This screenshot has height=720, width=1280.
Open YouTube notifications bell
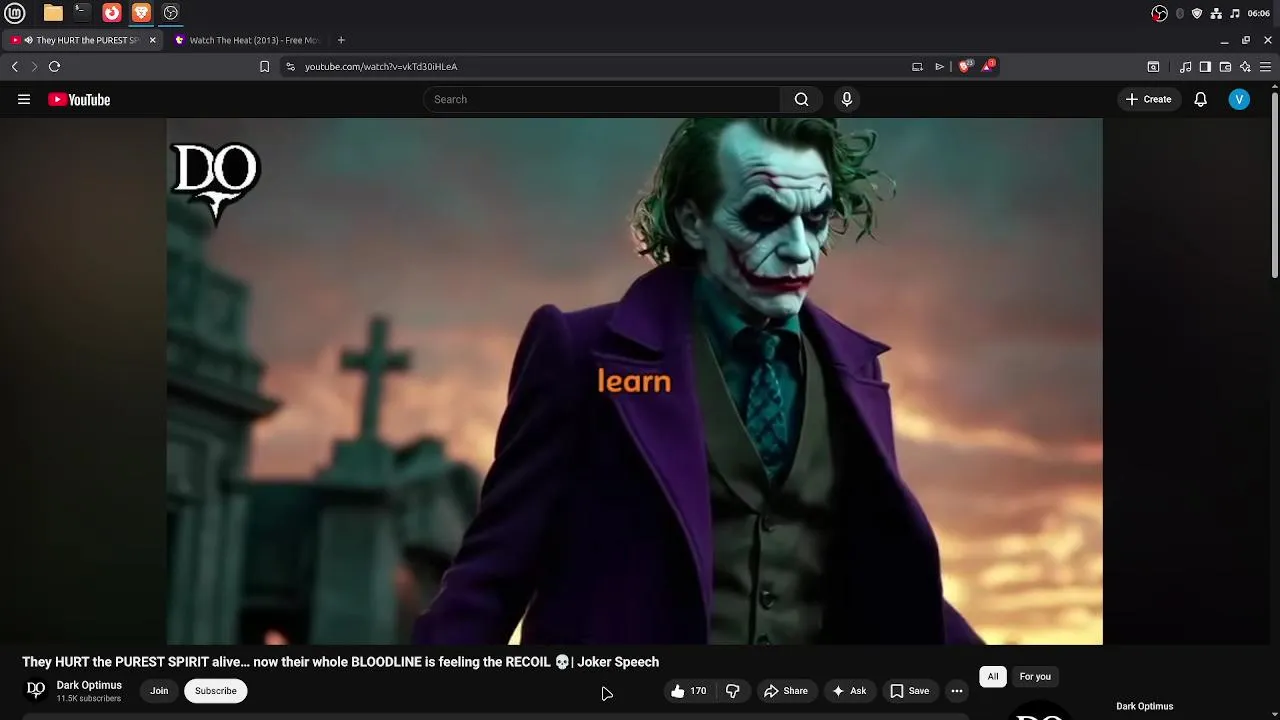pyautogui.click(x=1200, y=99)
